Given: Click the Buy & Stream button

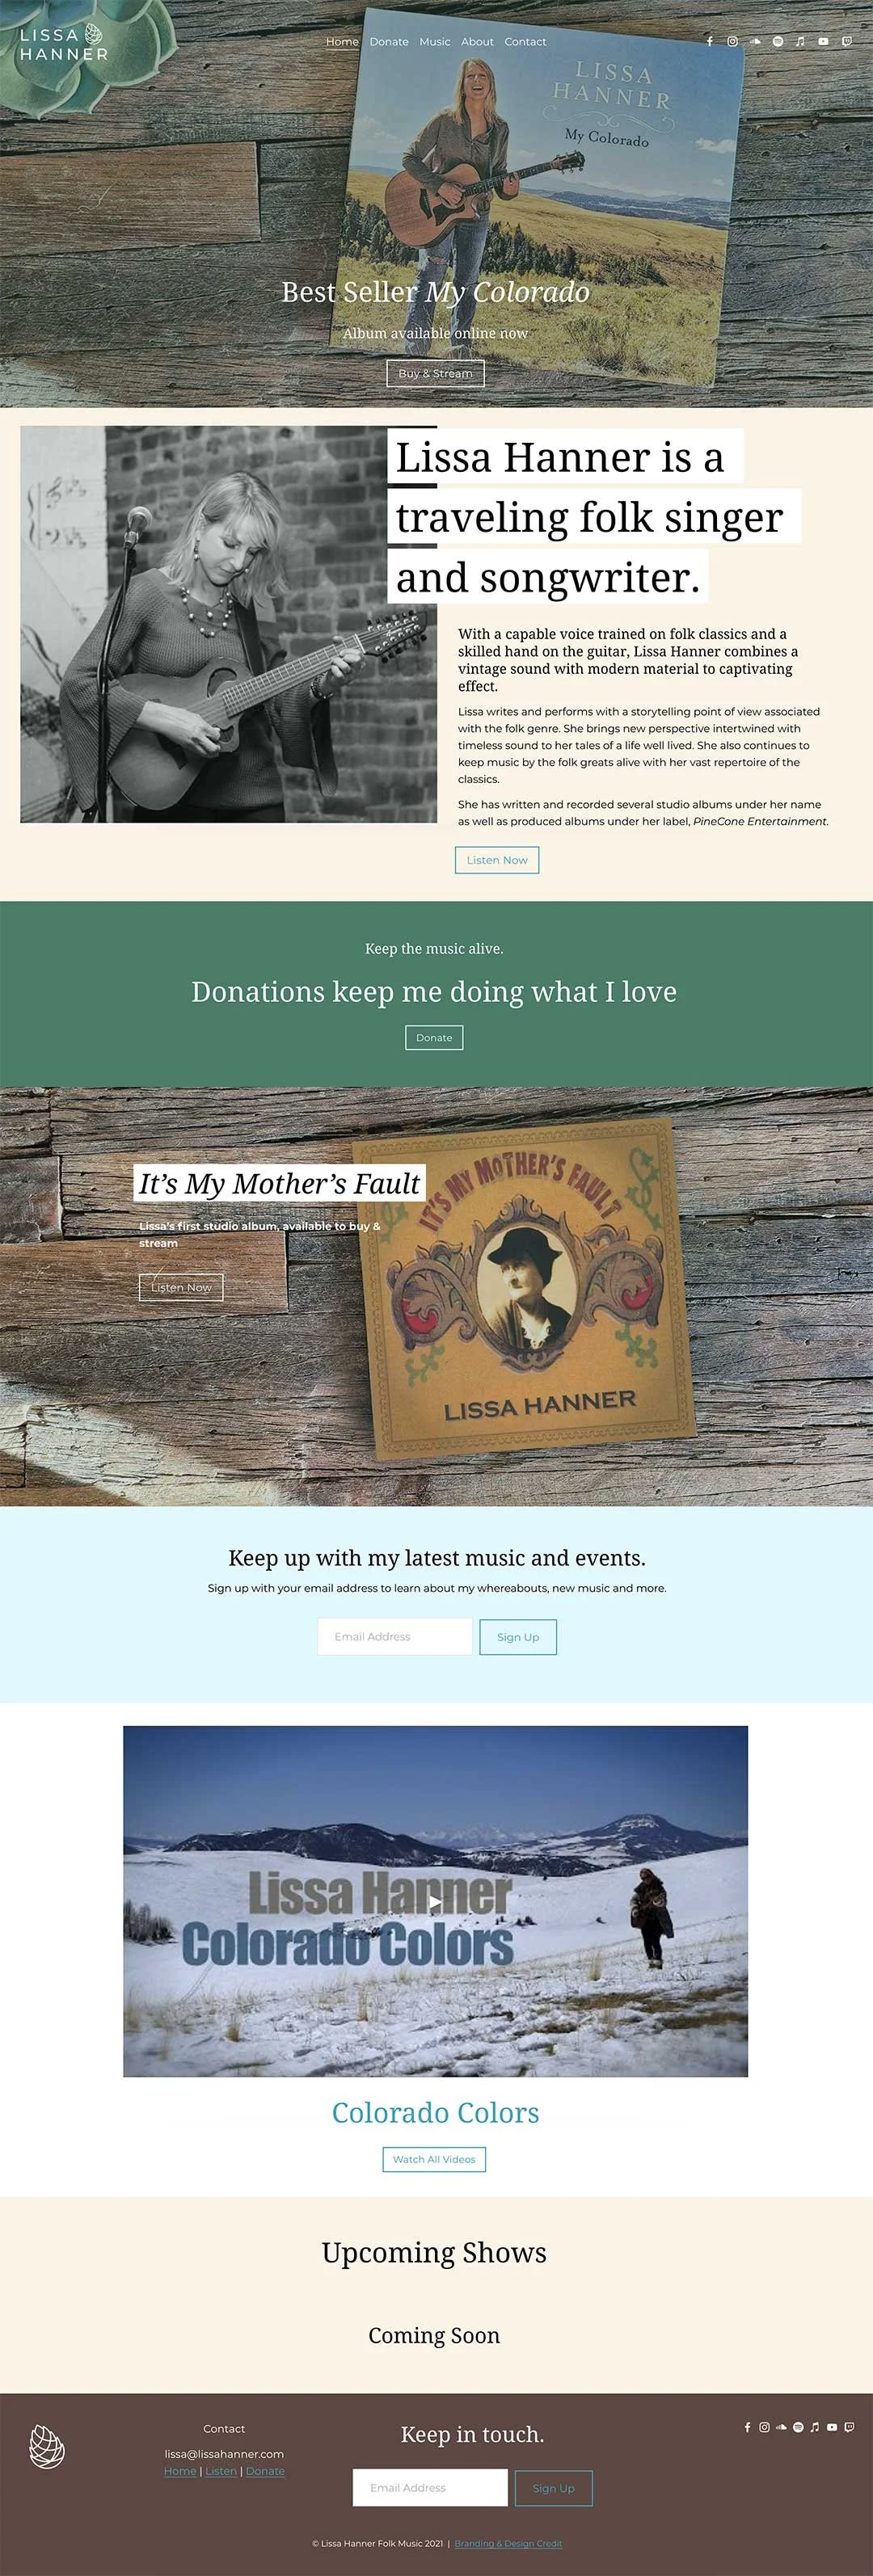Looking at the screenshot, I should point(435,373).
